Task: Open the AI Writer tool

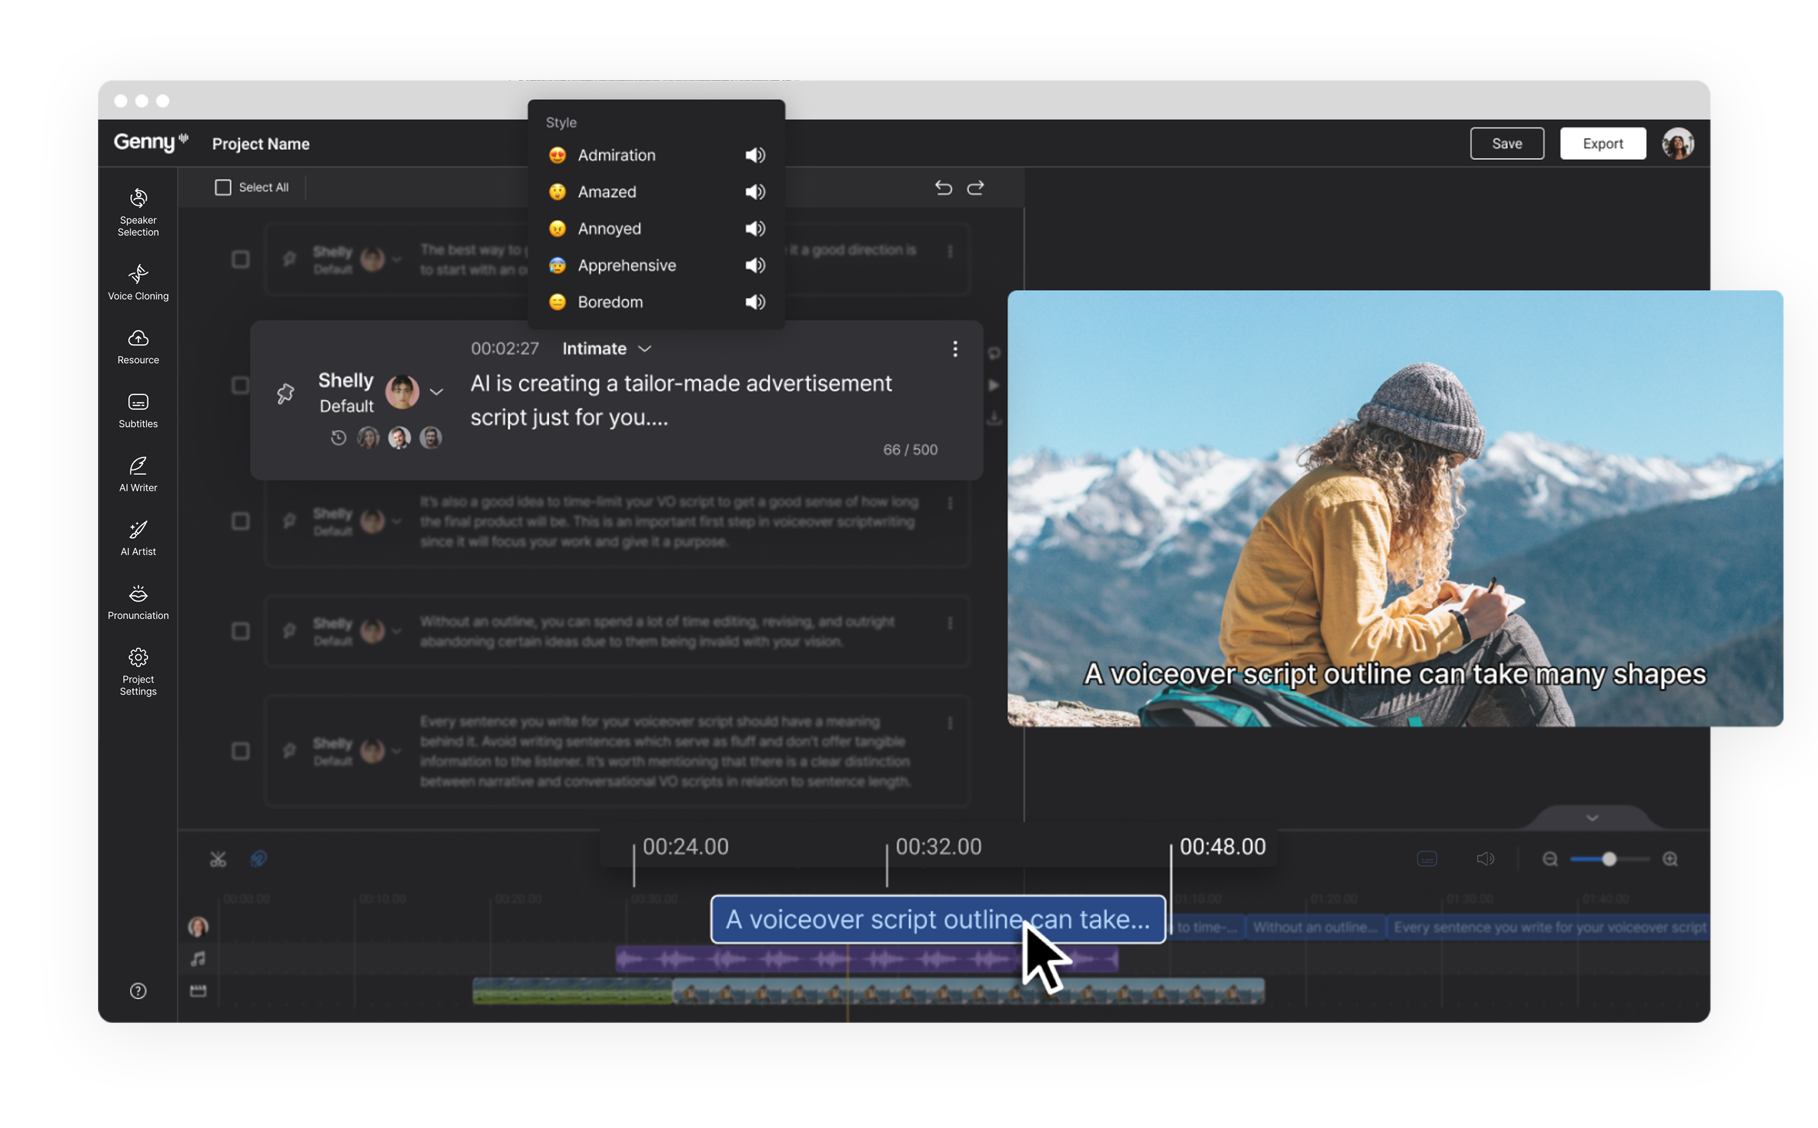Action: 138,474
